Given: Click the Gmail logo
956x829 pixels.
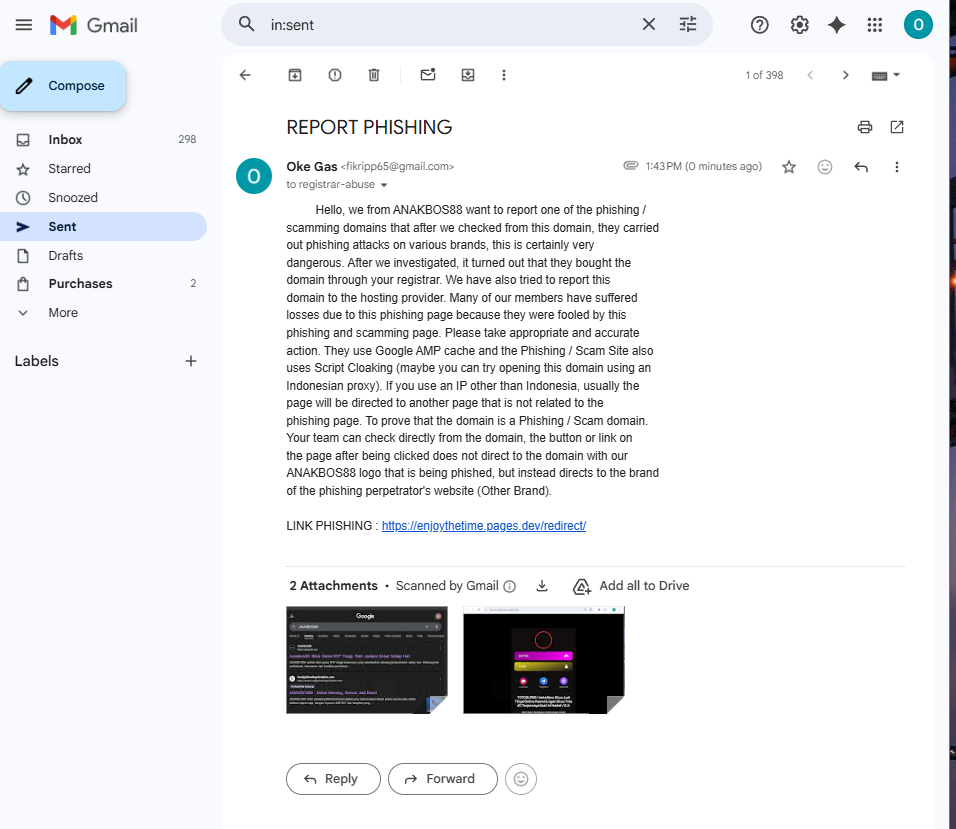Looking at the screenshot, I should pyautogui.click(x=93, y=25).
